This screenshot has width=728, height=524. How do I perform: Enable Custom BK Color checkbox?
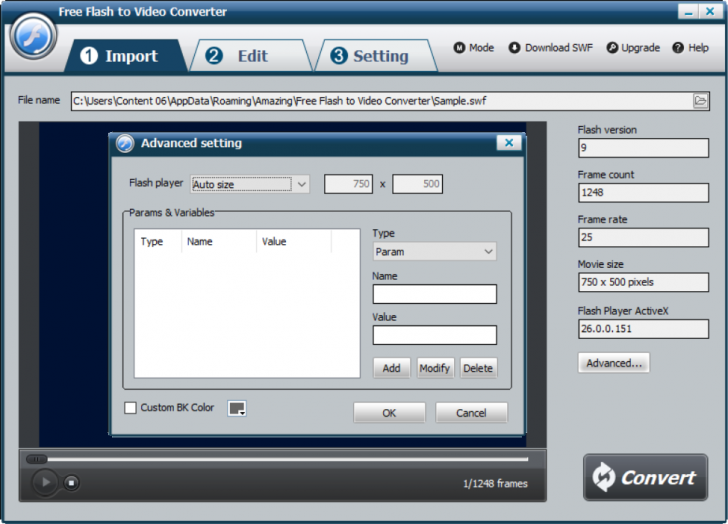pyautogui.click(x=130, y=408)
